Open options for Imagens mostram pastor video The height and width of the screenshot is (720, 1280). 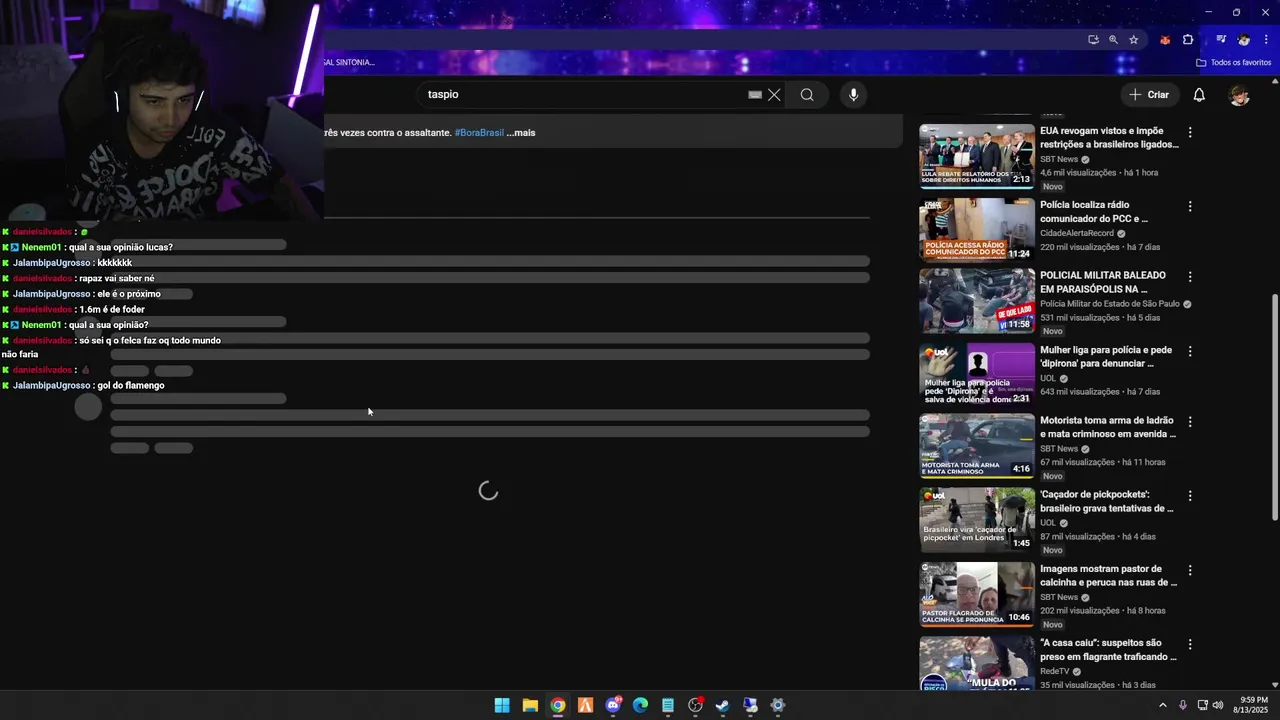(x=1190, y=570)
